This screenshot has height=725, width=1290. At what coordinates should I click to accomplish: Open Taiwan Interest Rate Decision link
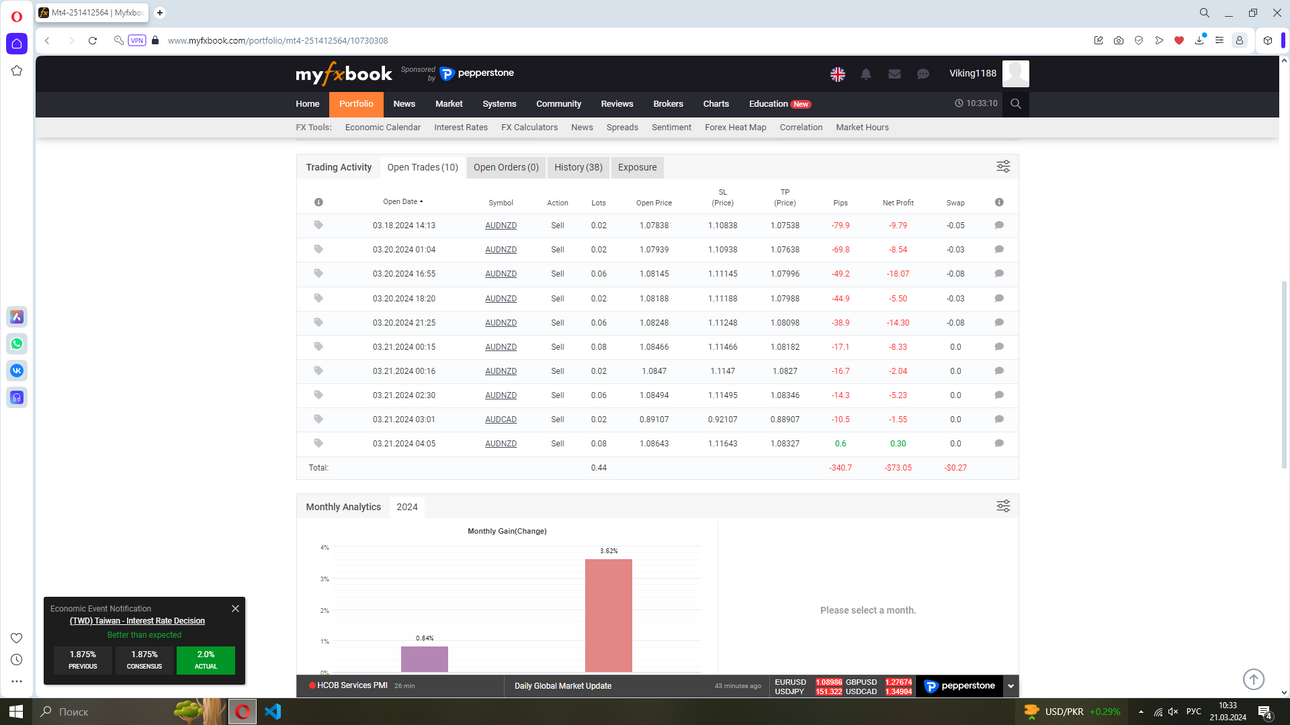coord(137,621)
